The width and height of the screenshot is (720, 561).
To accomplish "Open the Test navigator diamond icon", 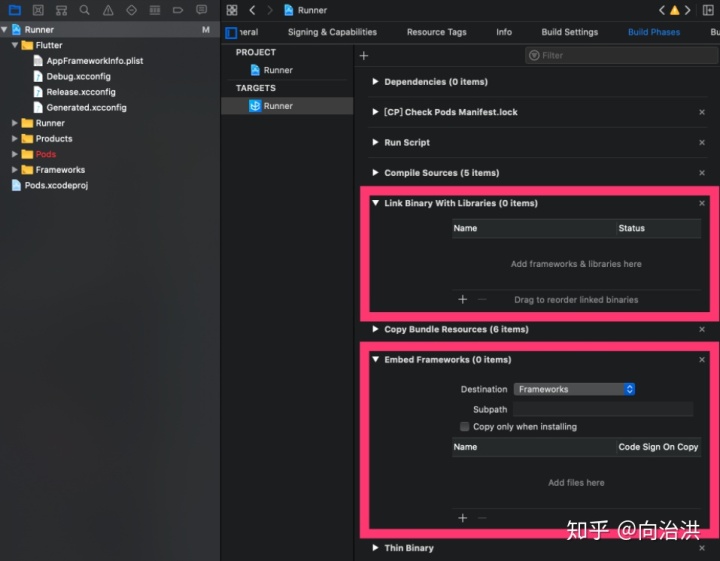I will (131, 10).
